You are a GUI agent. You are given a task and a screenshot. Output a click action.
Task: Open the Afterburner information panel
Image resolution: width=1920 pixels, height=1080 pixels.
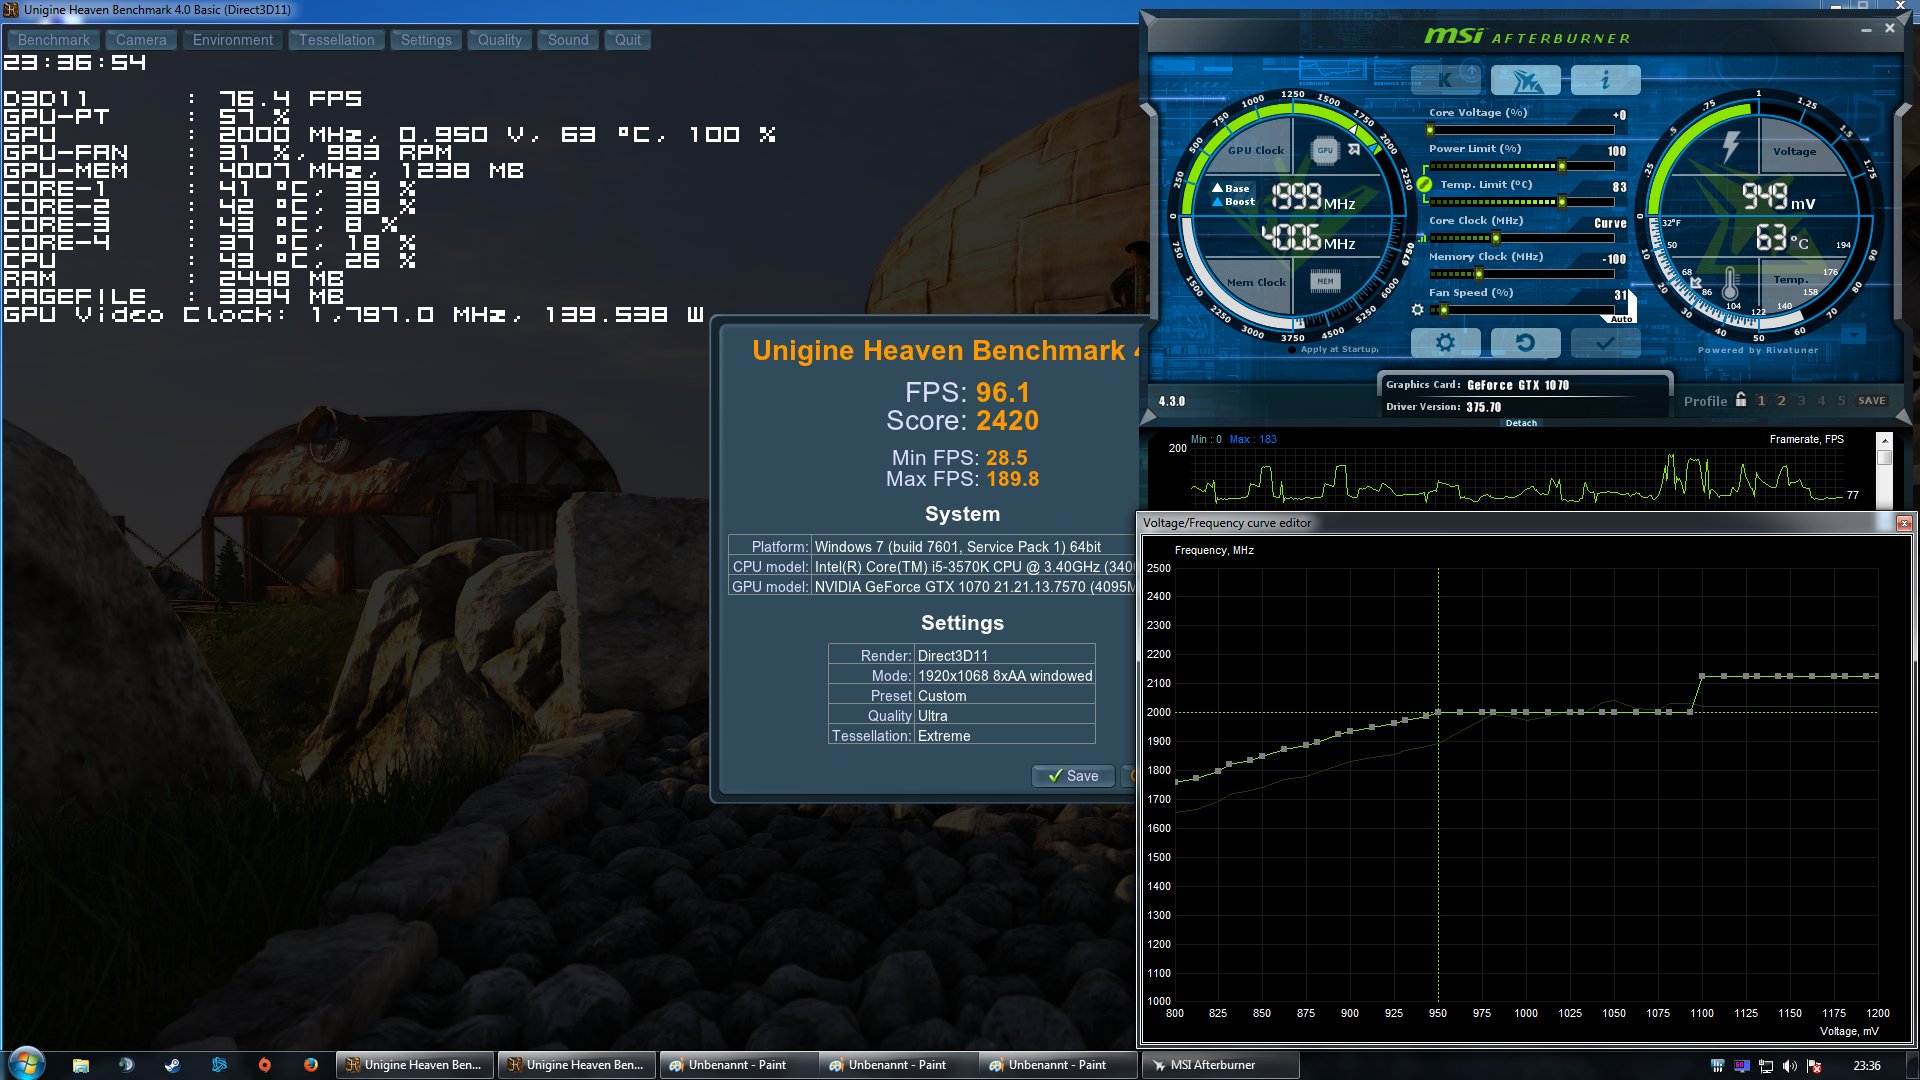(1605, 80)
